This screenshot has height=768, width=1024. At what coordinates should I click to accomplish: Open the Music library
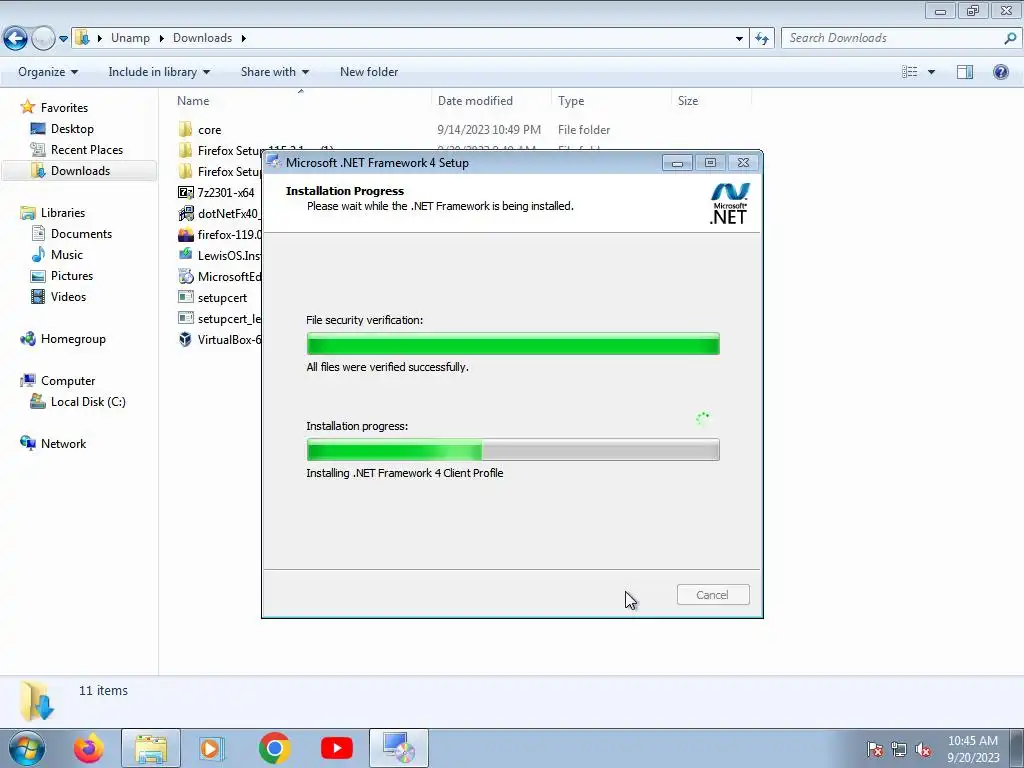click(x=67, y=255)
